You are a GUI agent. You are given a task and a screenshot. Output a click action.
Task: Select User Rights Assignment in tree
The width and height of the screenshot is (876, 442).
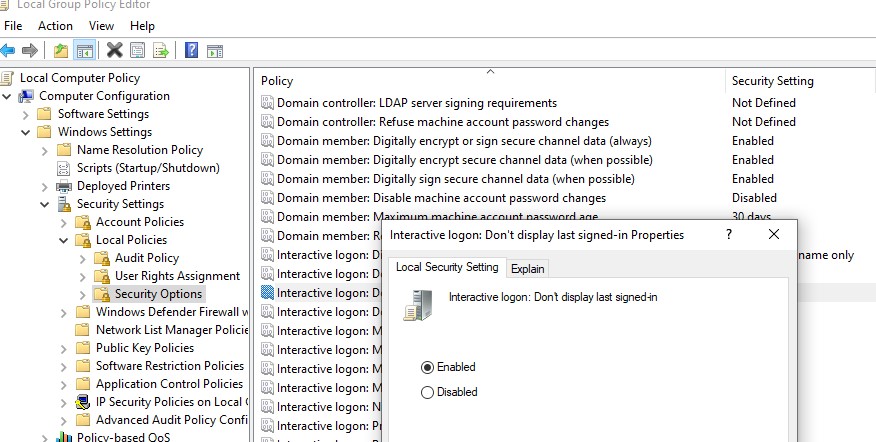click(177, 276)
